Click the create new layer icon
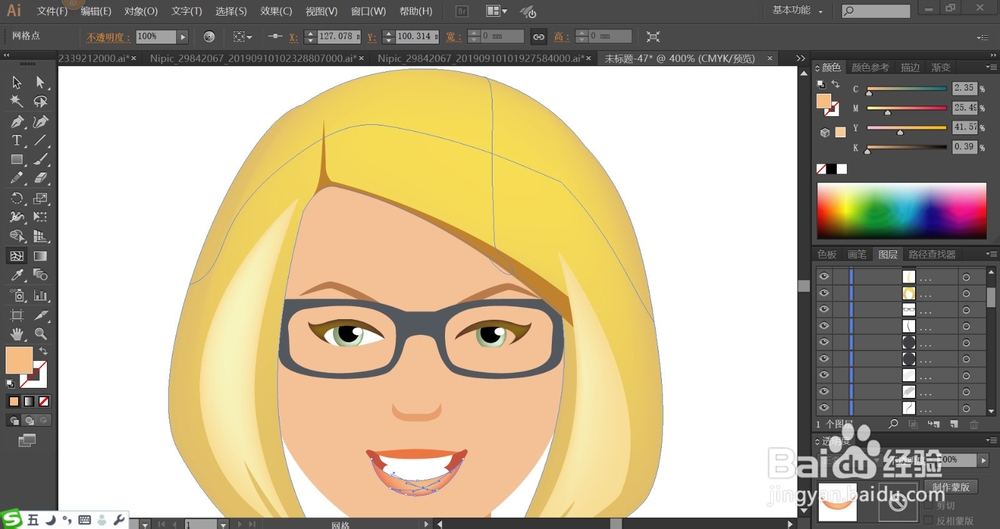 tap(954, 424)
